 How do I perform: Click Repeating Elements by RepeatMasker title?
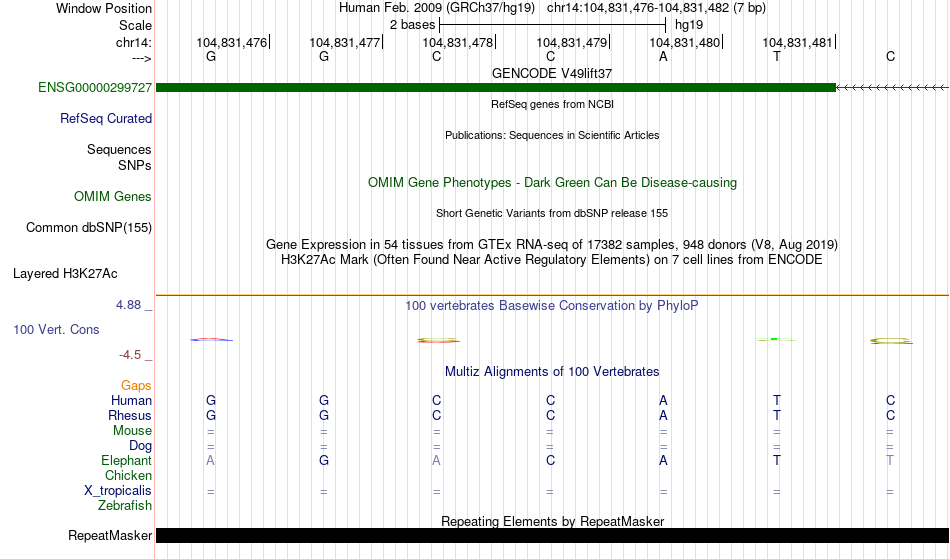click(553, 521)
